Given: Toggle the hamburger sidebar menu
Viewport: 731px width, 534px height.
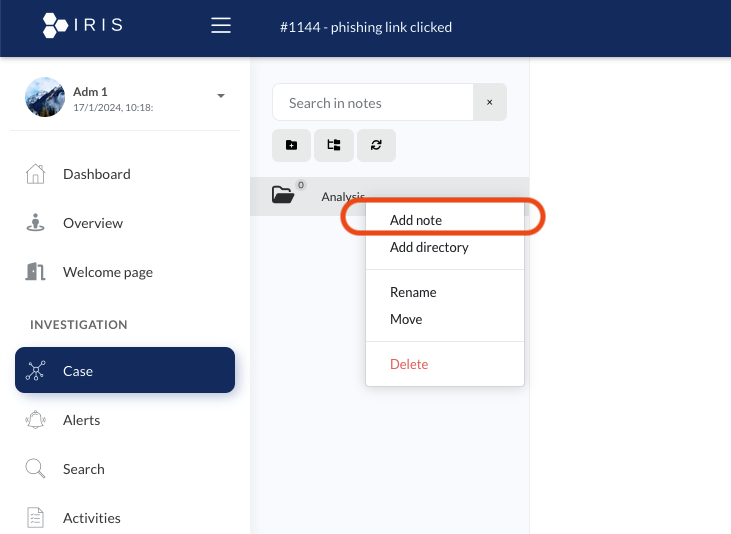Looking at the screenshot, I should coord(221,25).
